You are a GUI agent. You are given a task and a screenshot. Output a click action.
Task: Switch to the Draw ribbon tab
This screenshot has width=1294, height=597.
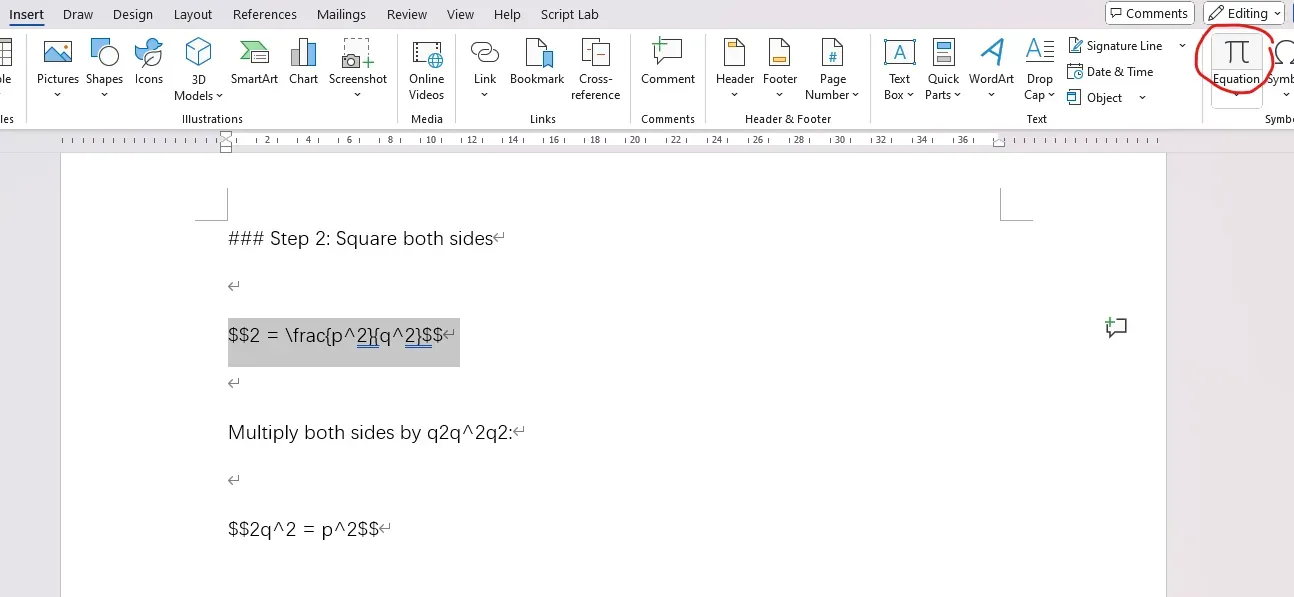(x=77, y=14)
